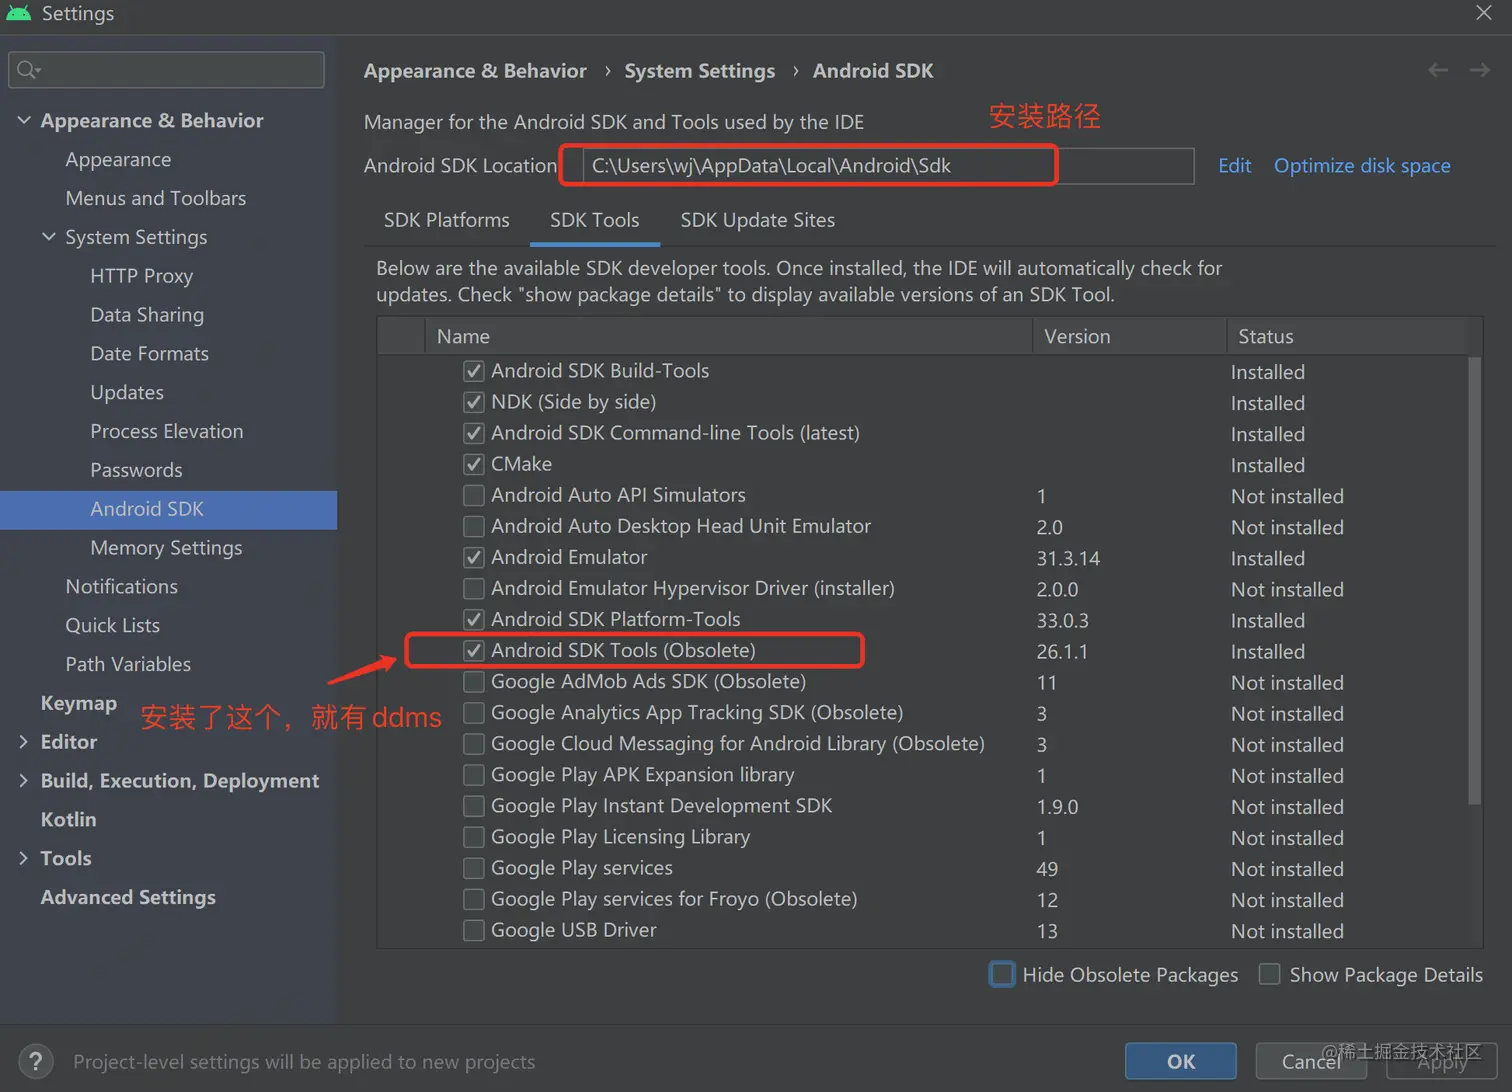Viewport: 1512px width, 1092px height.
Task: Select Updates in System Settings
Action: coord(127,393)
